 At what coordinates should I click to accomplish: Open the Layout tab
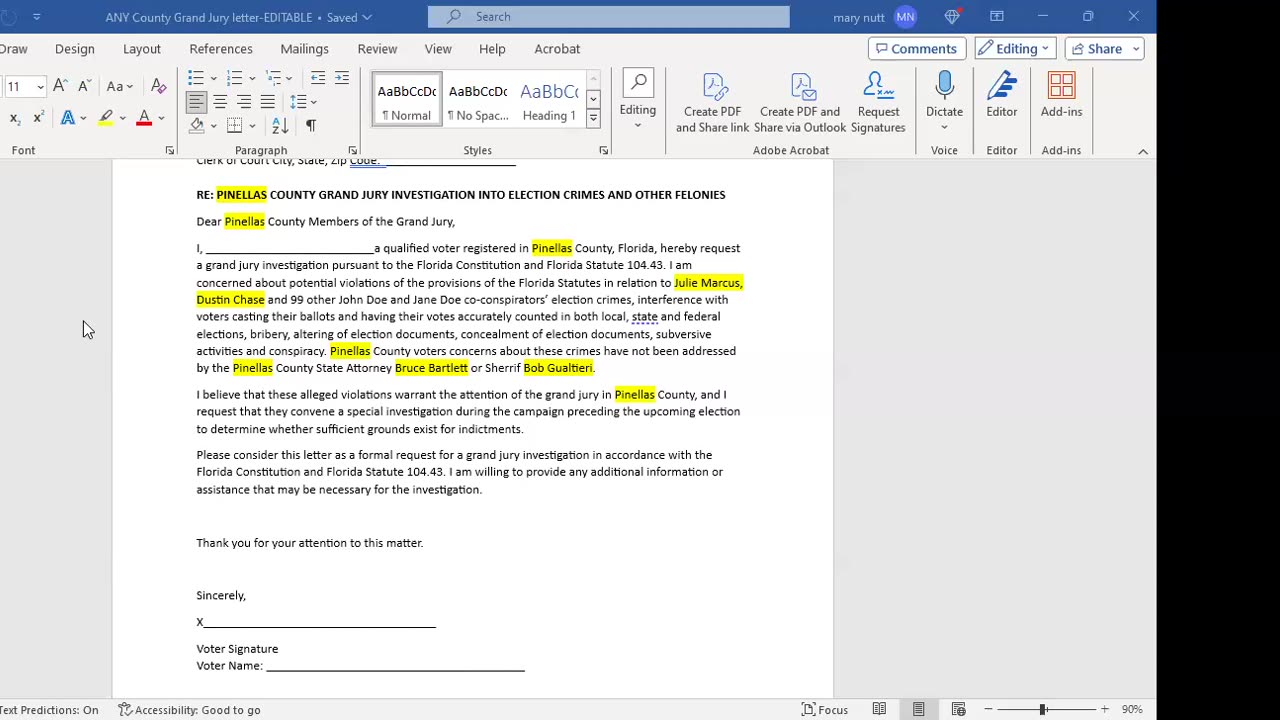(142, 48)
